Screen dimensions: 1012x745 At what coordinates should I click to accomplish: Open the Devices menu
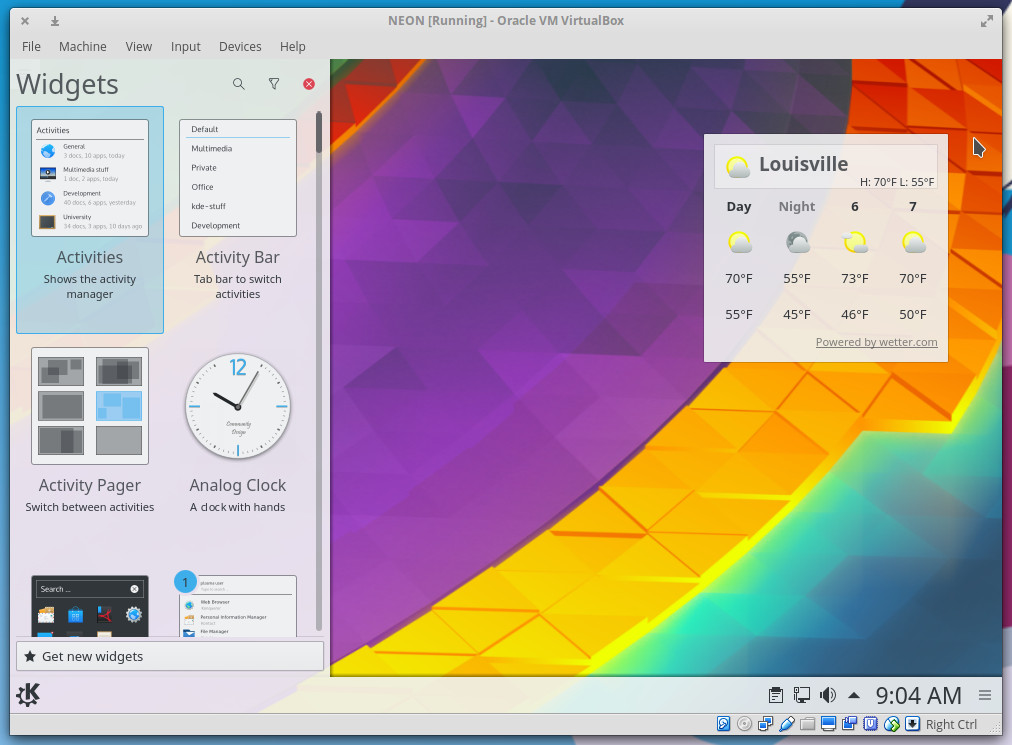click(240, 46)
